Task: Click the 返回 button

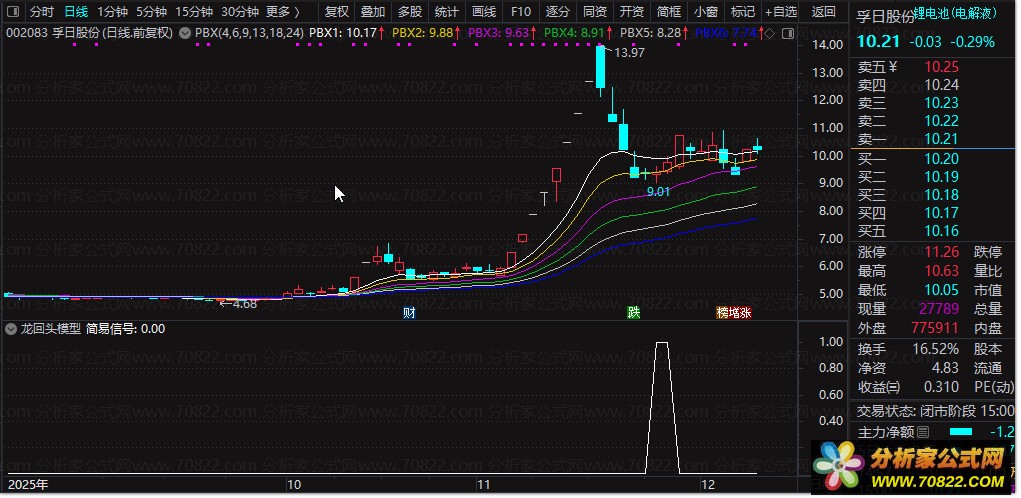Action: click(x=824, y=12)
